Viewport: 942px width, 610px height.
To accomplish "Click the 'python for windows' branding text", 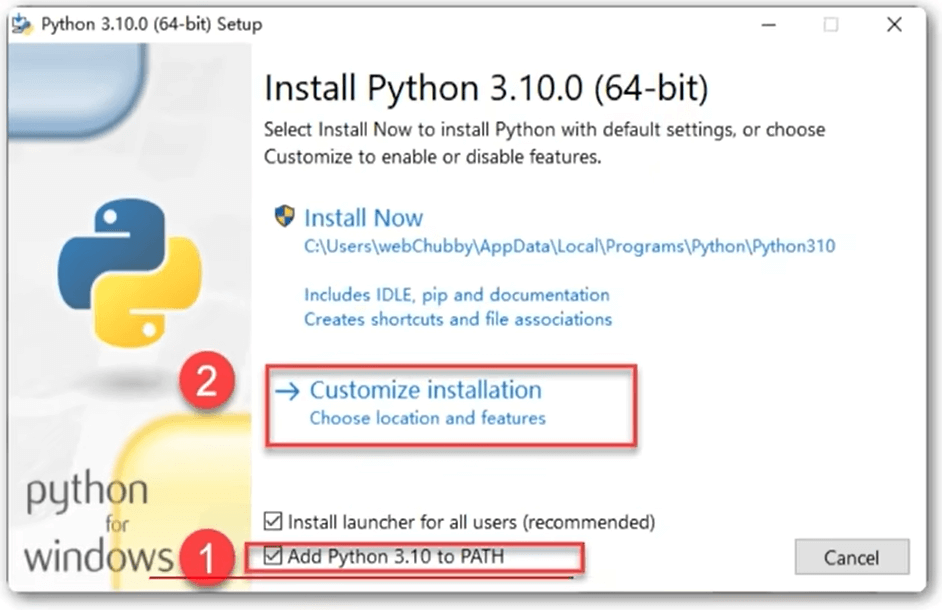I will (90, 524).
